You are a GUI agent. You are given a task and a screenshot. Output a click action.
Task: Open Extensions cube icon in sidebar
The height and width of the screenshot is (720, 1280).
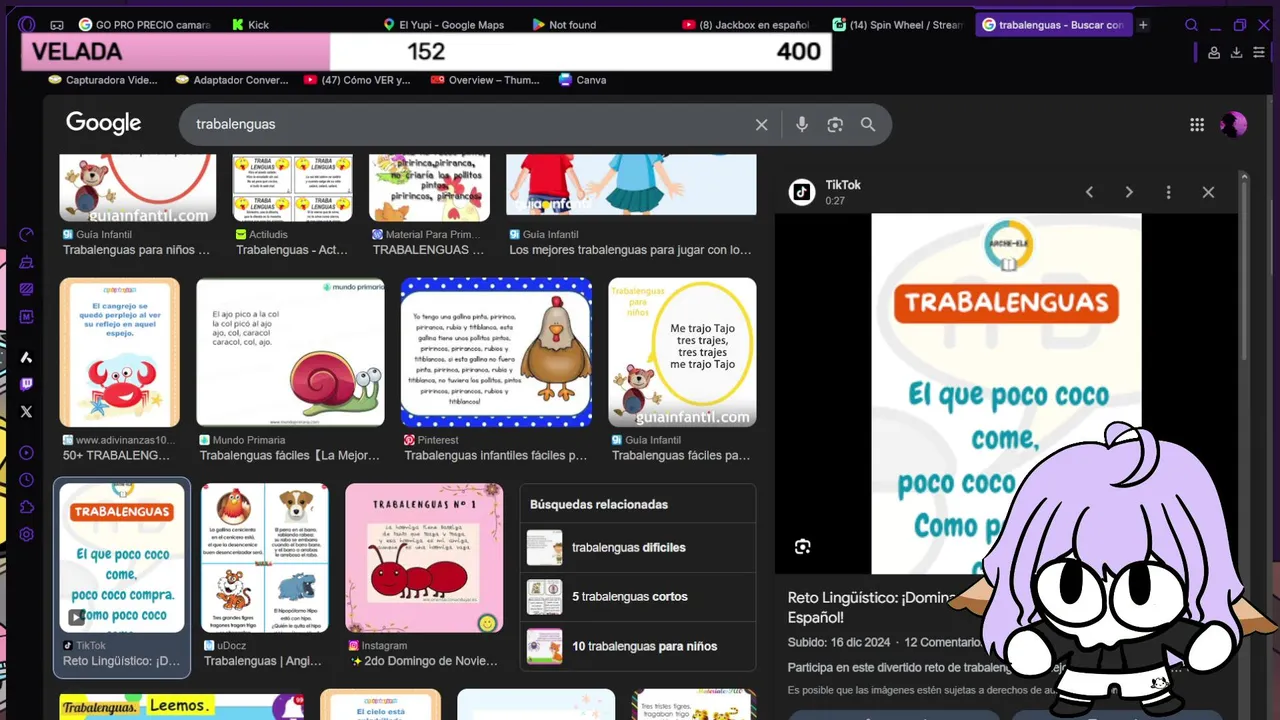coord(27,507)
